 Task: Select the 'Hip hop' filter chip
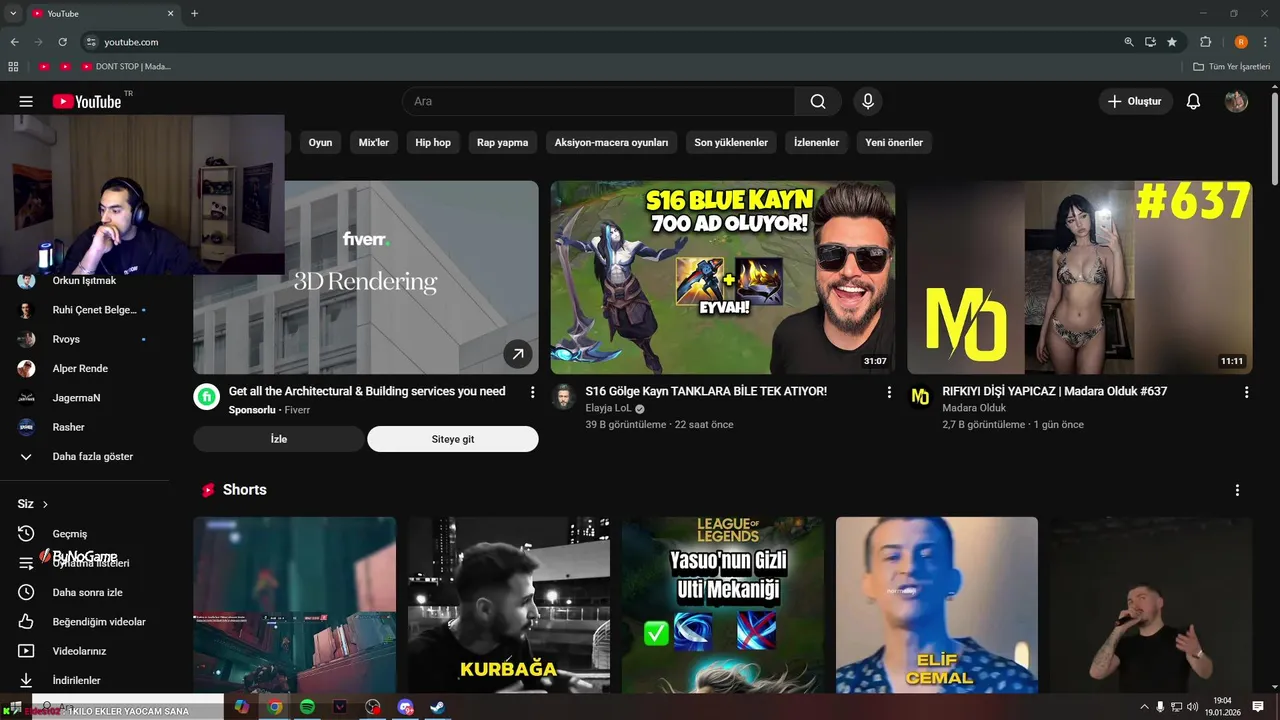(x=433, y=142)
